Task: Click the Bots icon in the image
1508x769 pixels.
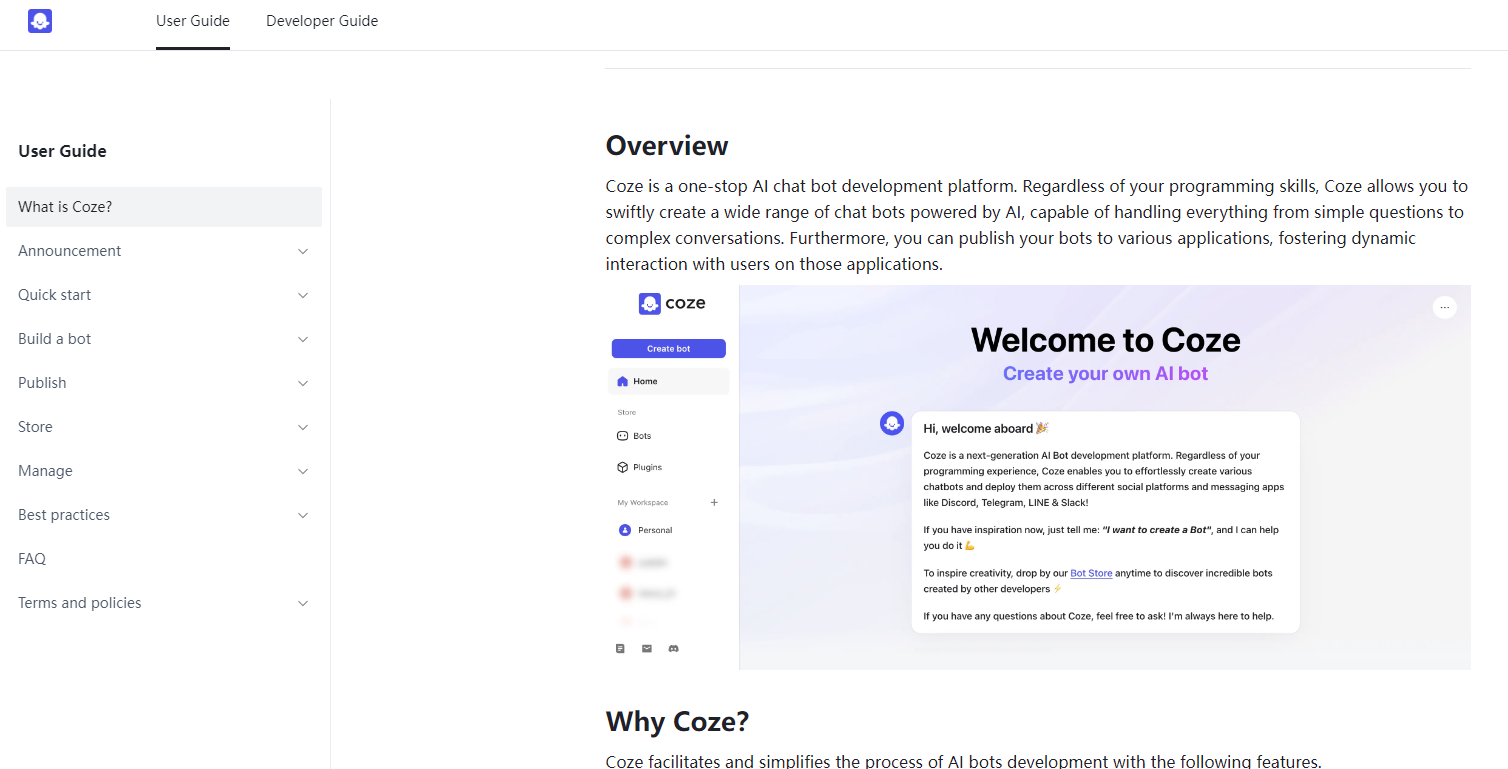Action: pos(622,436)
